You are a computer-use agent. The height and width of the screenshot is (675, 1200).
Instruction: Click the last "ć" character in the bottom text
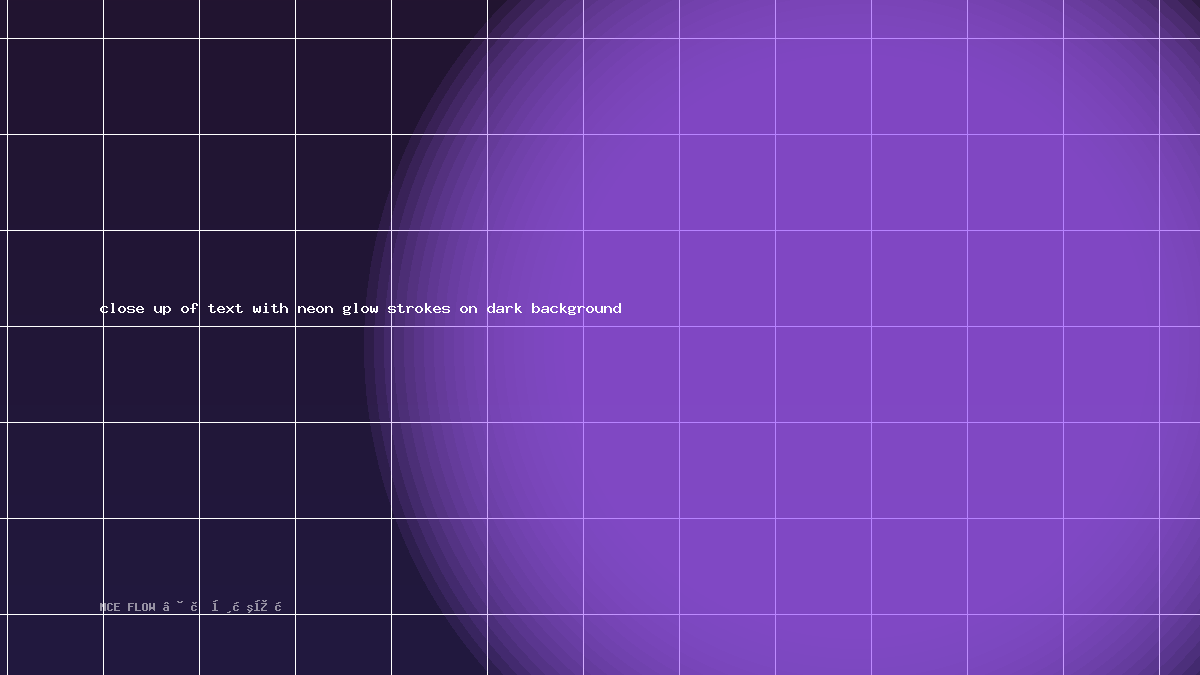(x=278, y=607)
